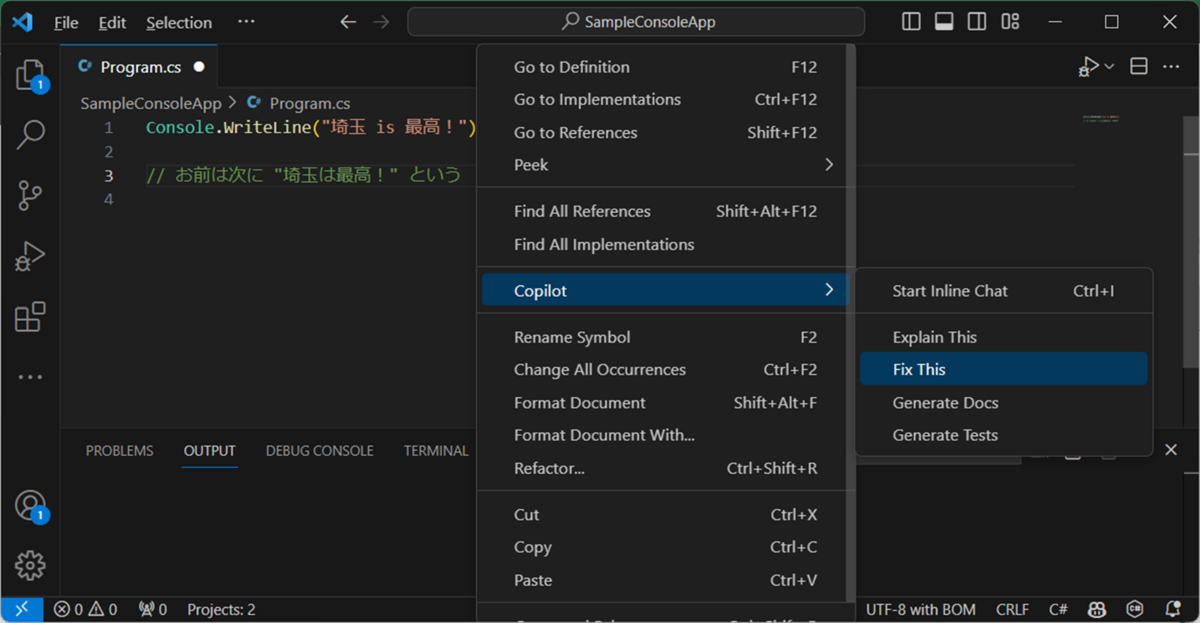
Task: Click the Accounts icon in the activity bar
Action: tap(31, 505)
